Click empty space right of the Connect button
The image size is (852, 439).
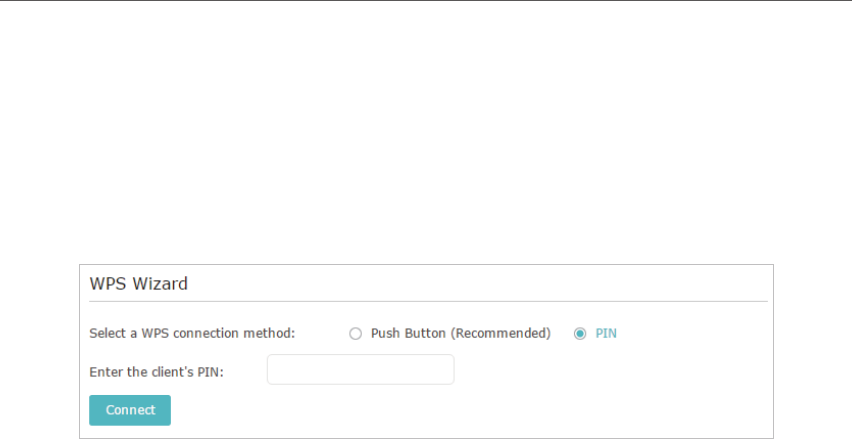pos(435,410)
